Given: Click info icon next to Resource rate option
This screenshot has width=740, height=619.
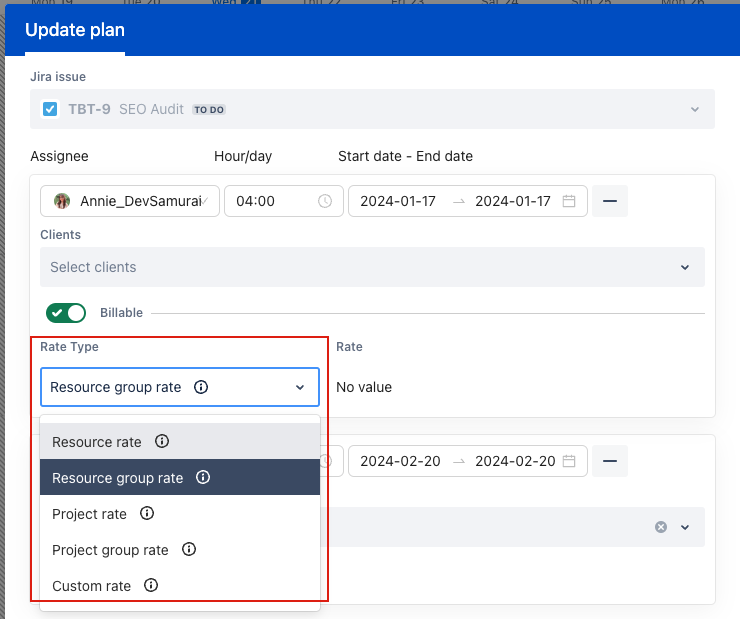Looking at the screenshot, I should point(162,441).
